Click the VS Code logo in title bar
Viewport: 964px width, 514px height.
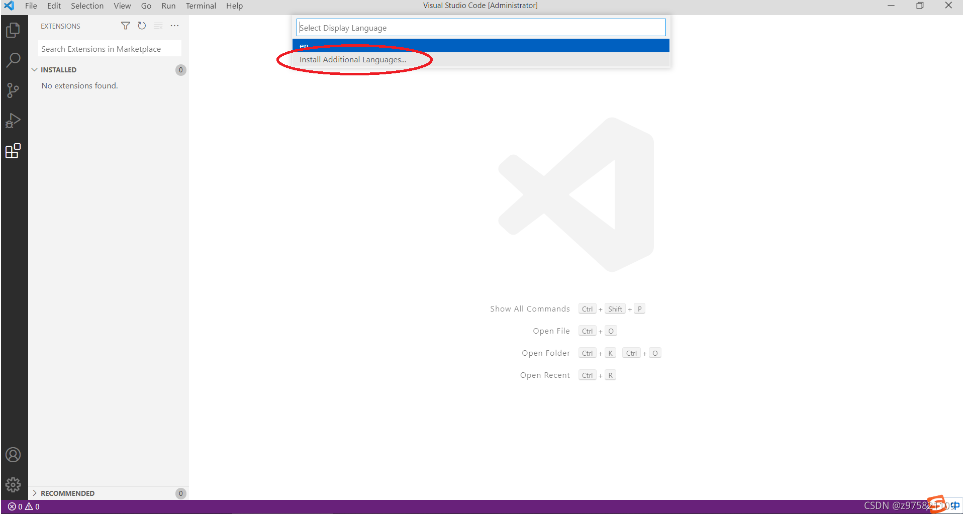pos(9,6)
